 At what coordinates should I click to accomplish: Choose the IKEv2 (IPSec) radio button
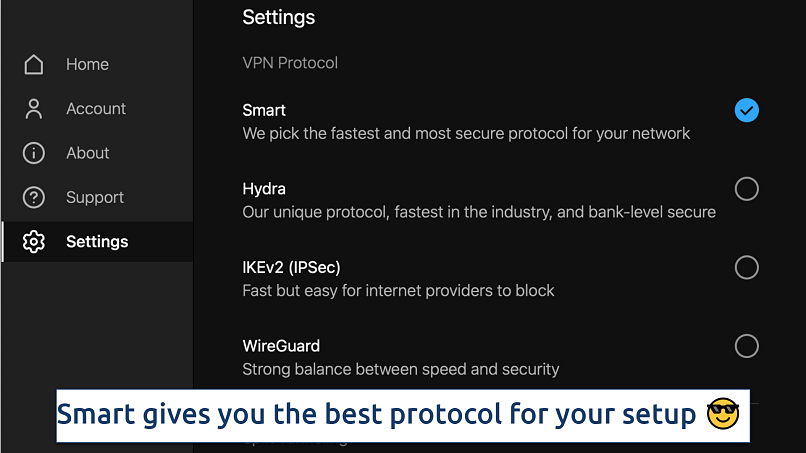[746, 267]
